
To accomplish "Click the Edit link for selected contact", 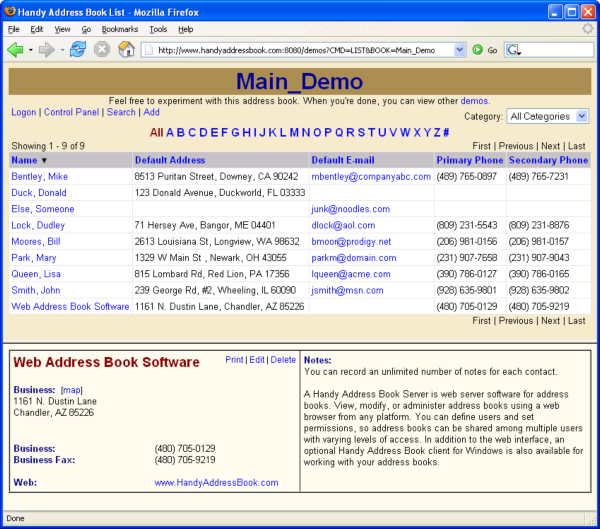I will pyautogui.click(x=257, y=359).
